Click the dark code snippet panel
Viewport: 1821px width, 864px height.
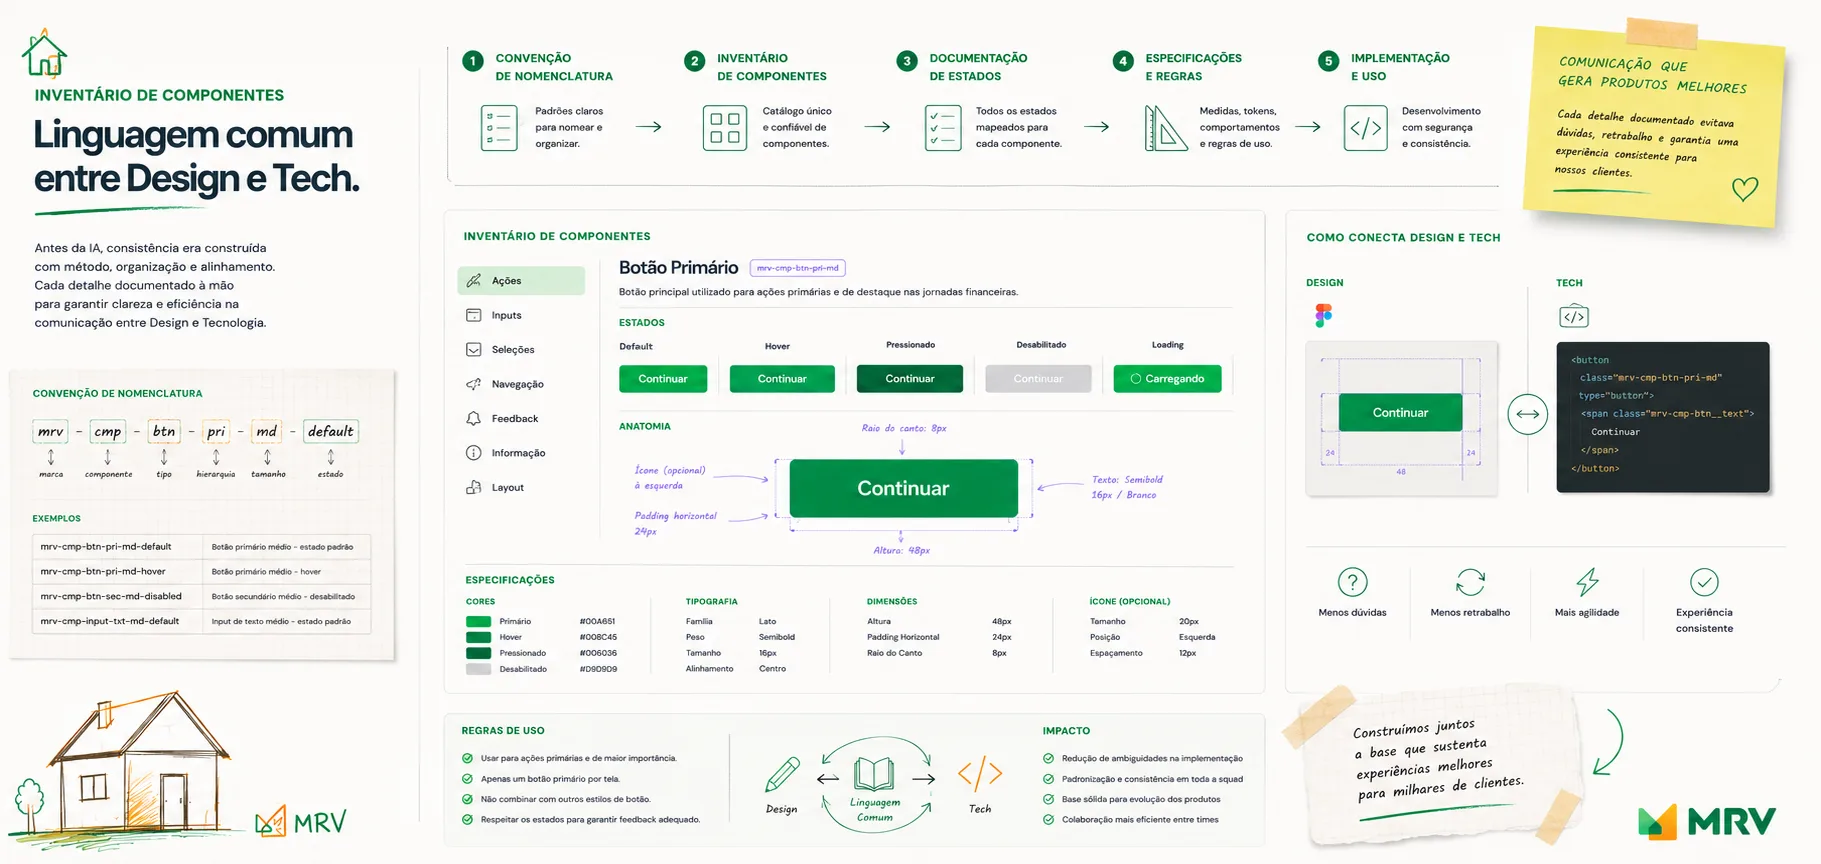tap(1663, 417)
